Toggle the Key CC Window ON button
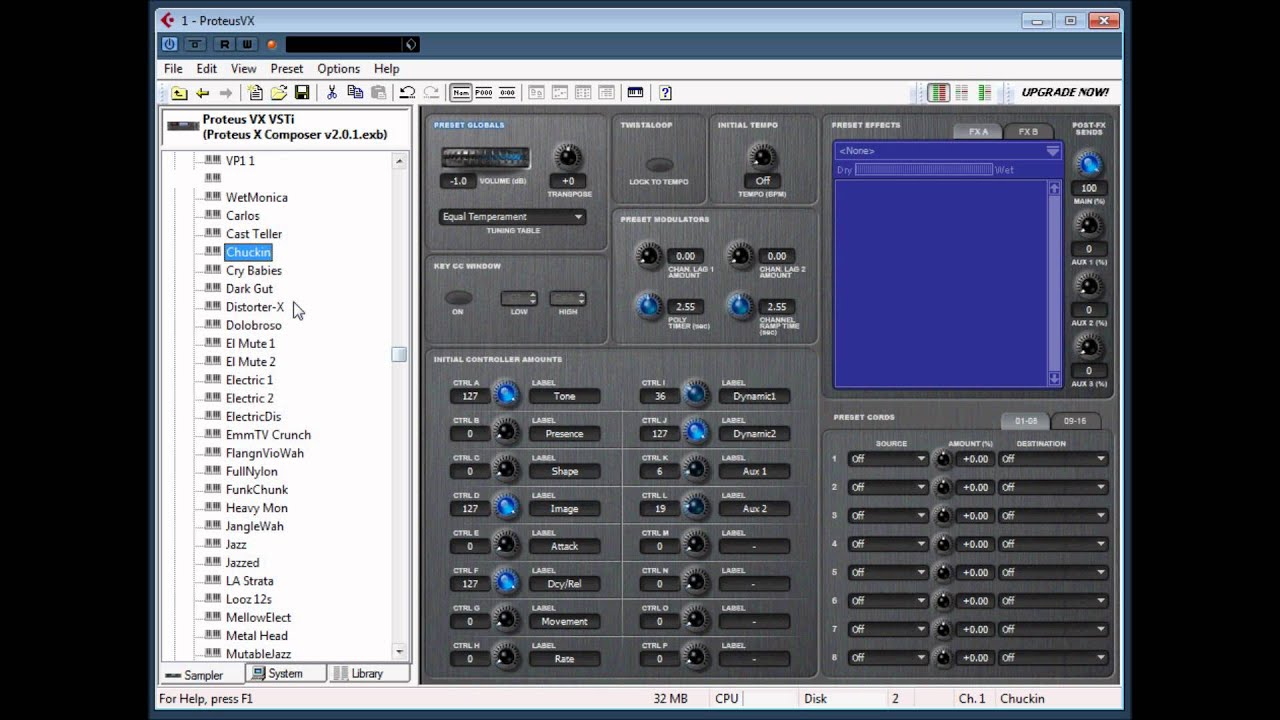This screenshot has width=1280, height=720. pyautogui.click(x=458, y=297)
